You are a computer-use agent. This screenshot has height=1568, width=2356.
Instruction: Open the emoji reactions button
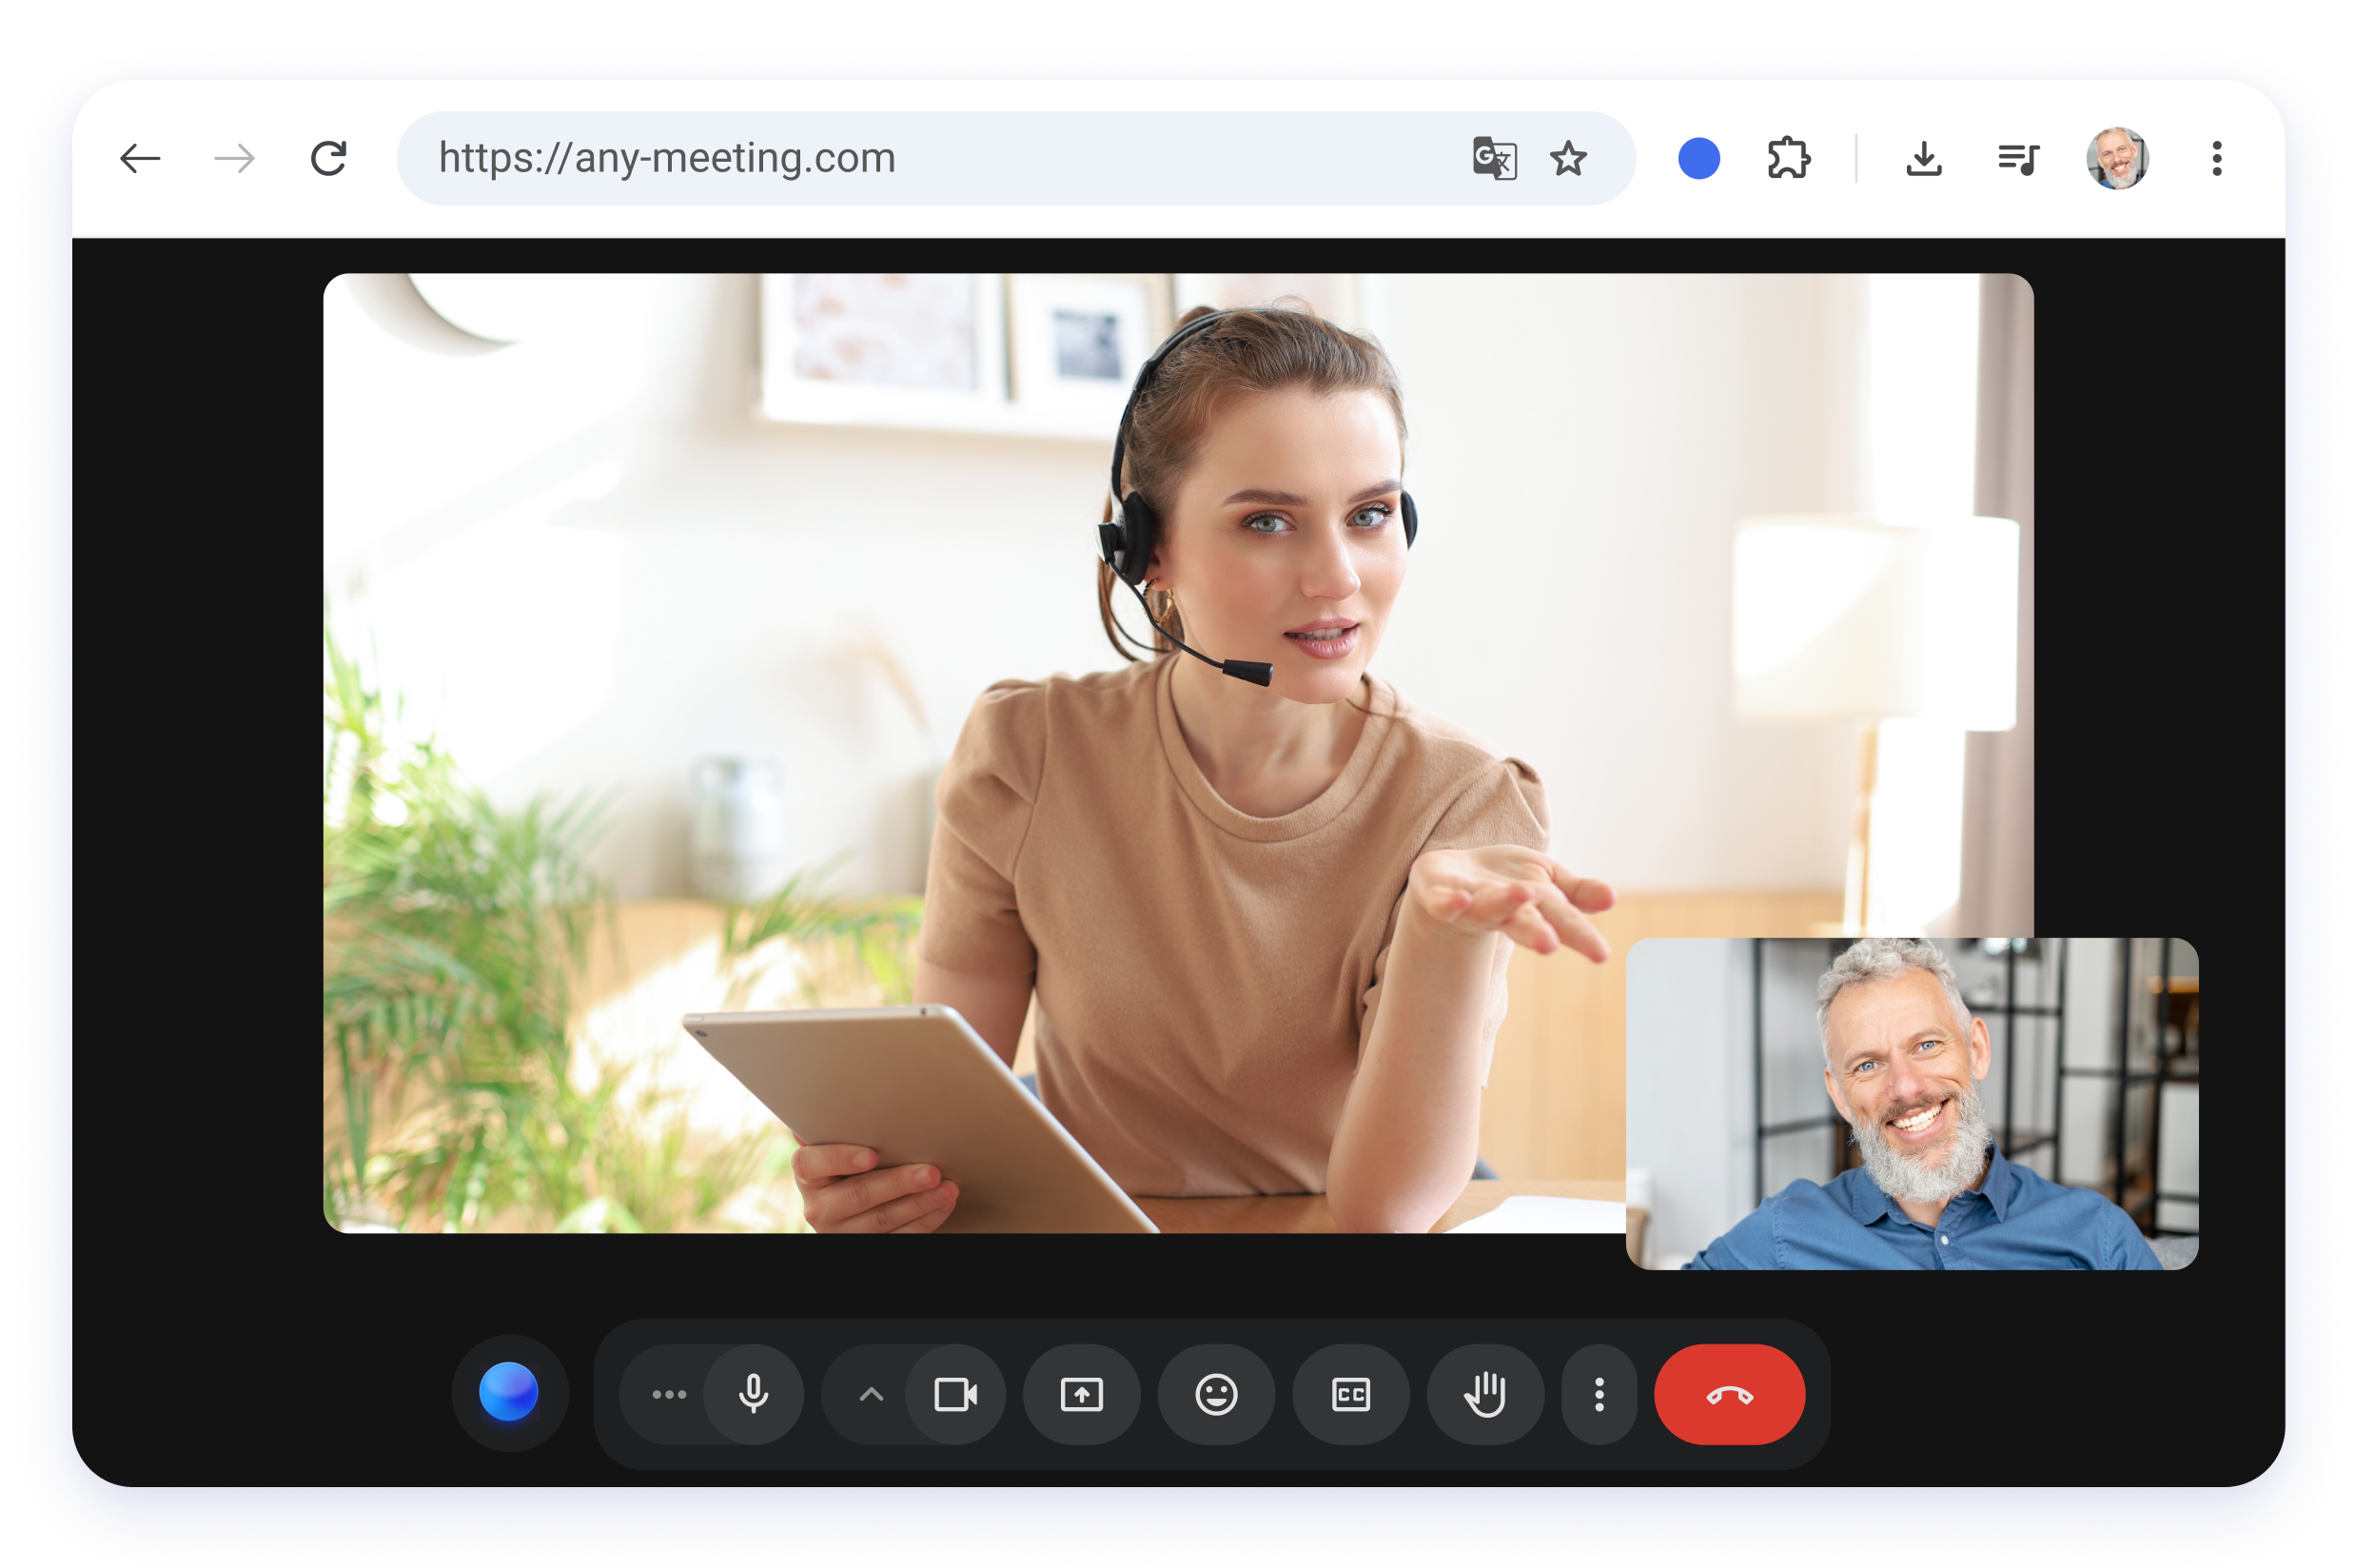[1216, 1394]
